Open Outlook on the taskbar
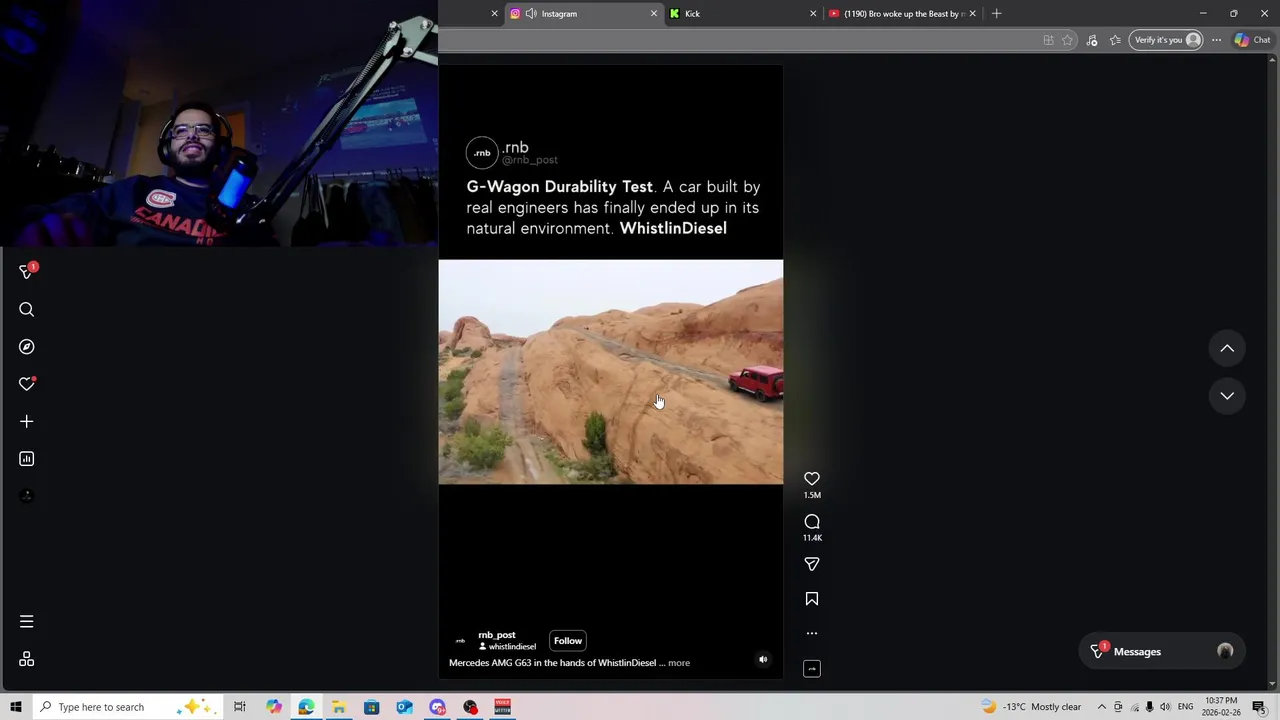The height and width of the screenshot is (720, 1280). point(404,707)
